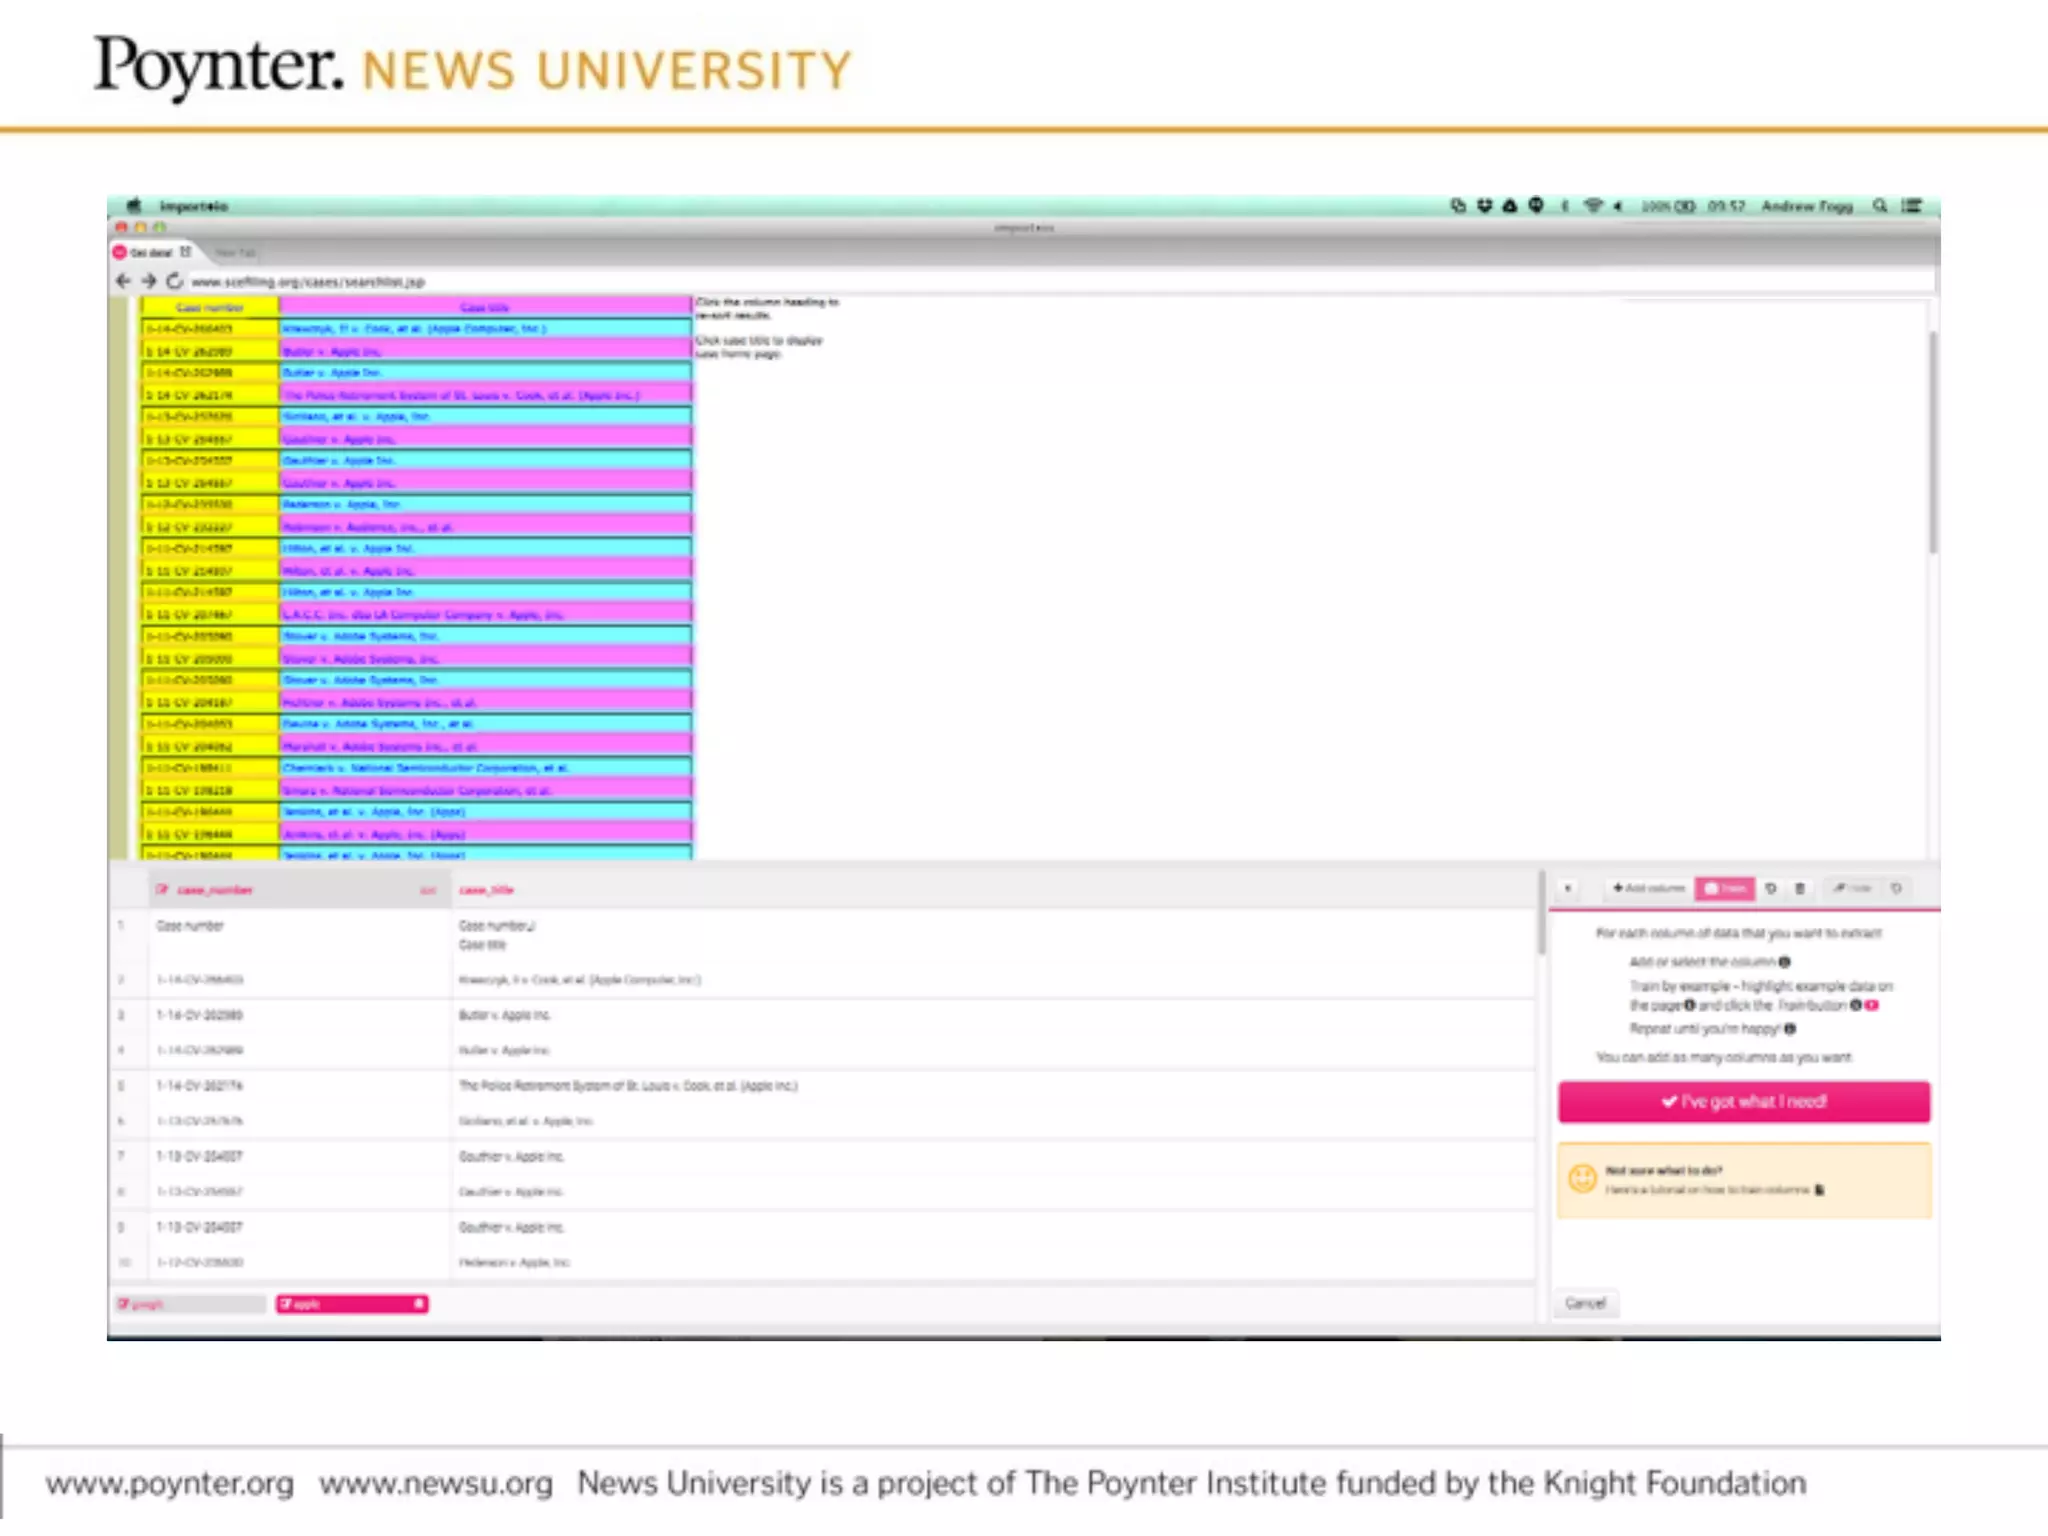This screenshot has height=1536, width=2048.
Task: Select the case_title column header
Action: pos(487,890)
